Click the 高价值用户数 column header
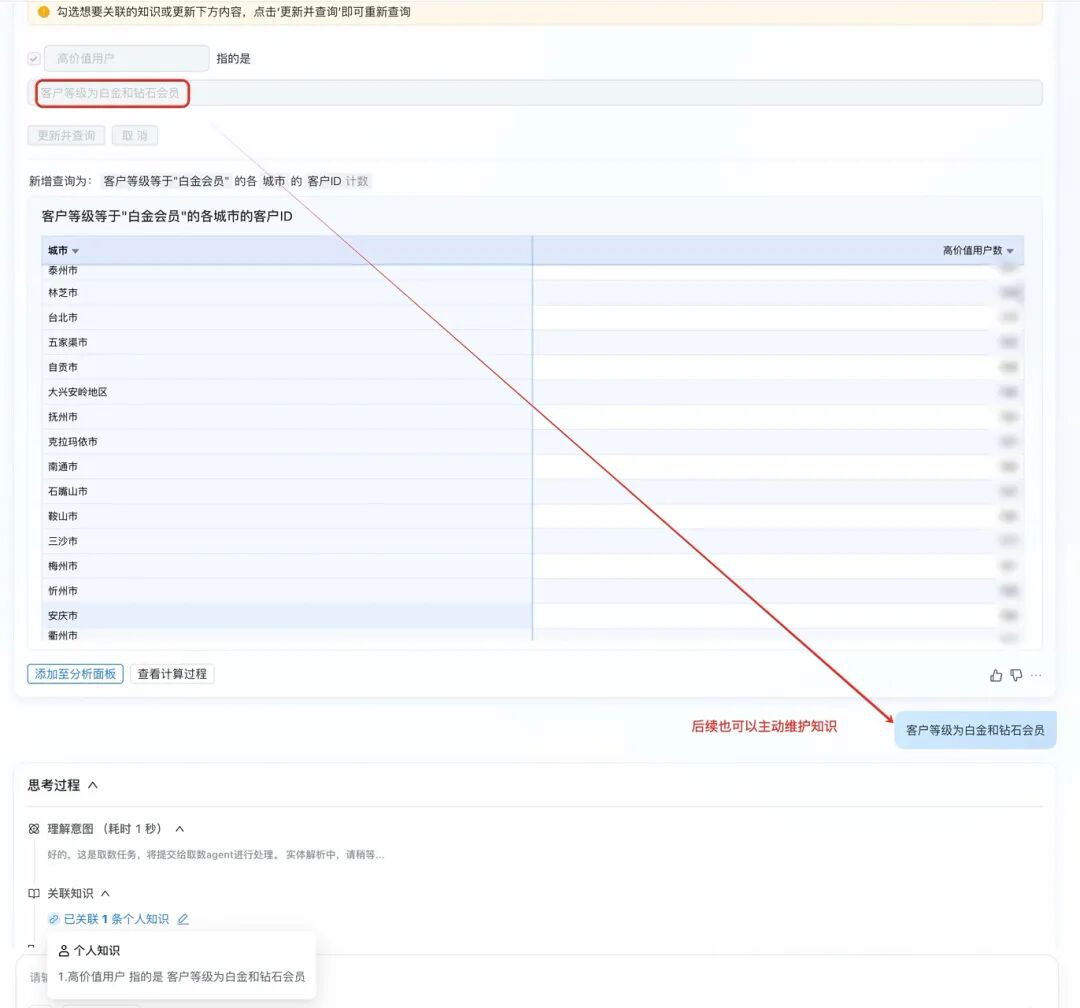The height and width of the screenshot is (1008, 1080). 778,251
